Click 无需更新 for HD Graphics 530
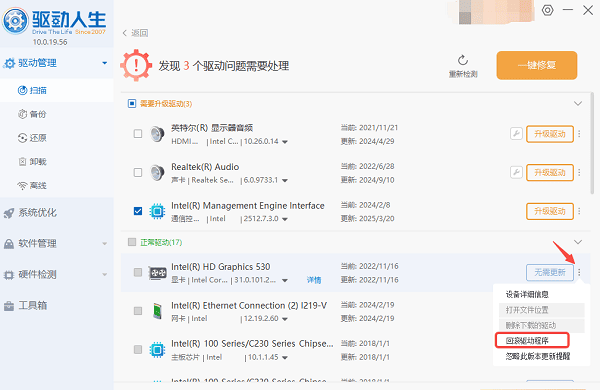This screenshot has width=600, height=390. (550, 272)
